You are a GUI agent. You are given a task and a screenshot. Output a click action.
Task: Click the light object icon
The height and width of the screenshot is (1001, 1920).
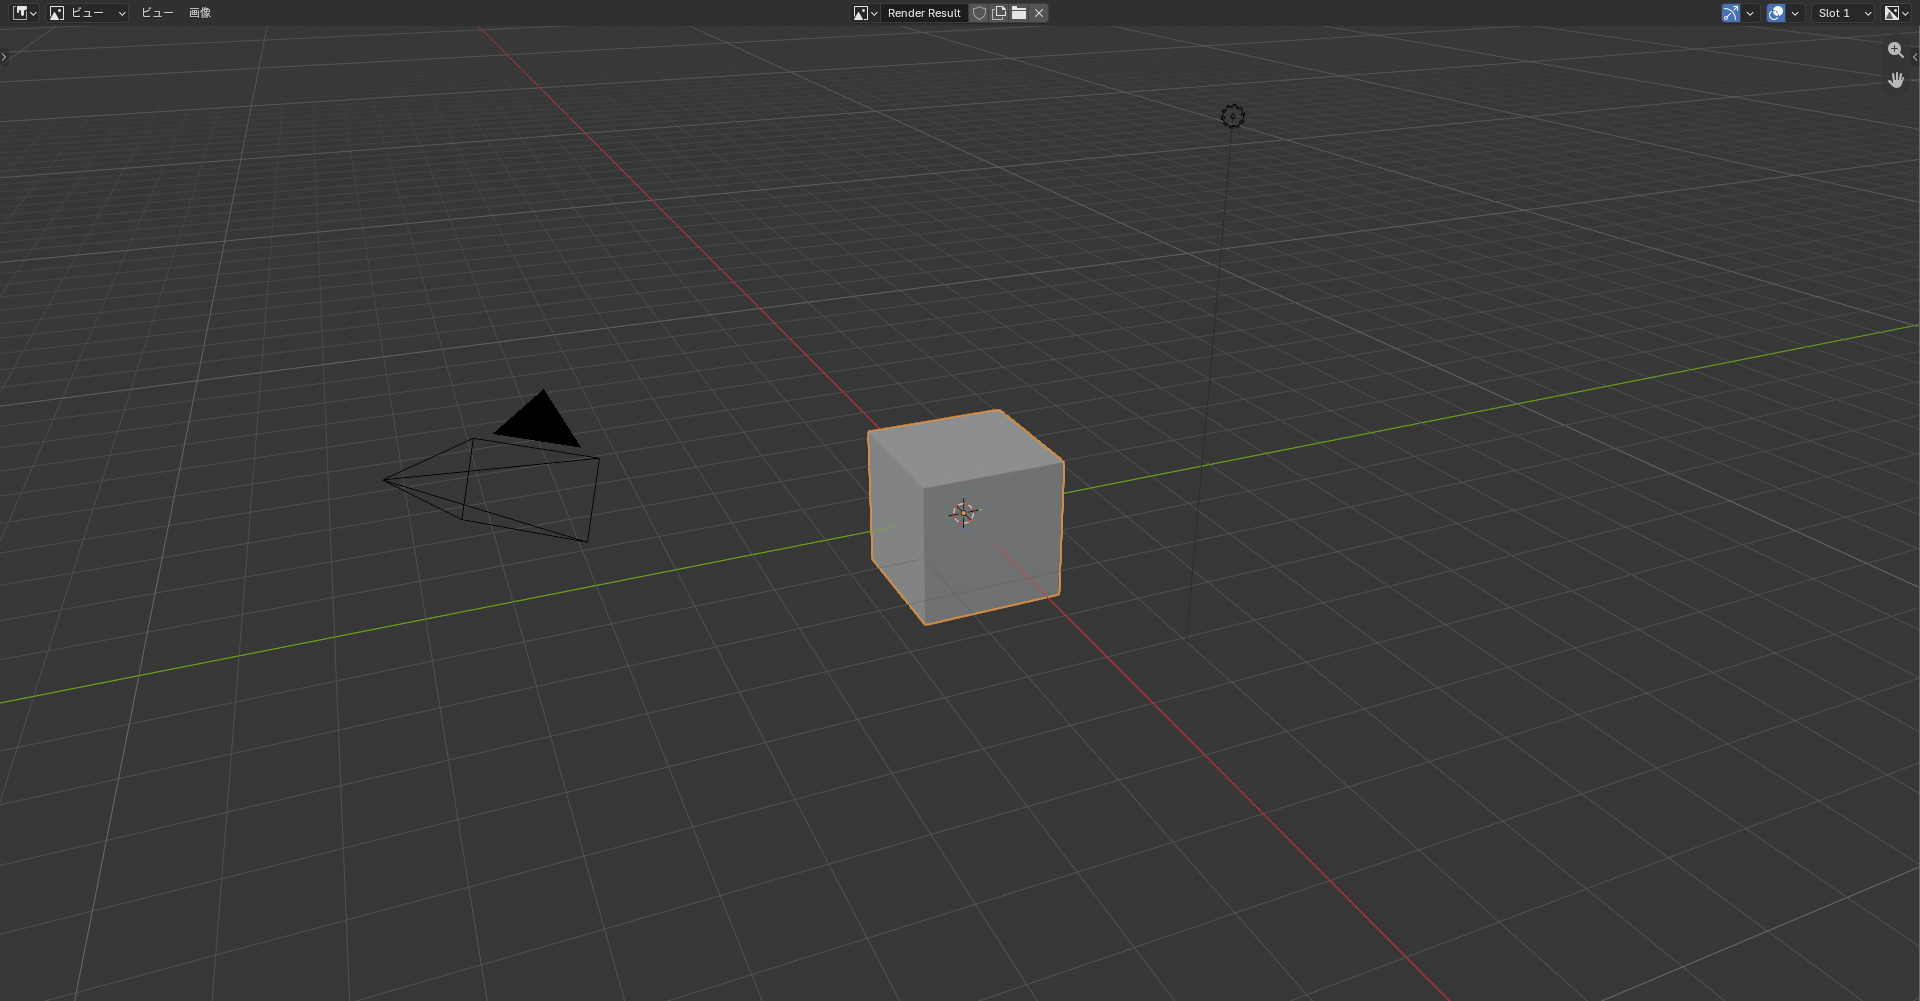point(1233,116)
